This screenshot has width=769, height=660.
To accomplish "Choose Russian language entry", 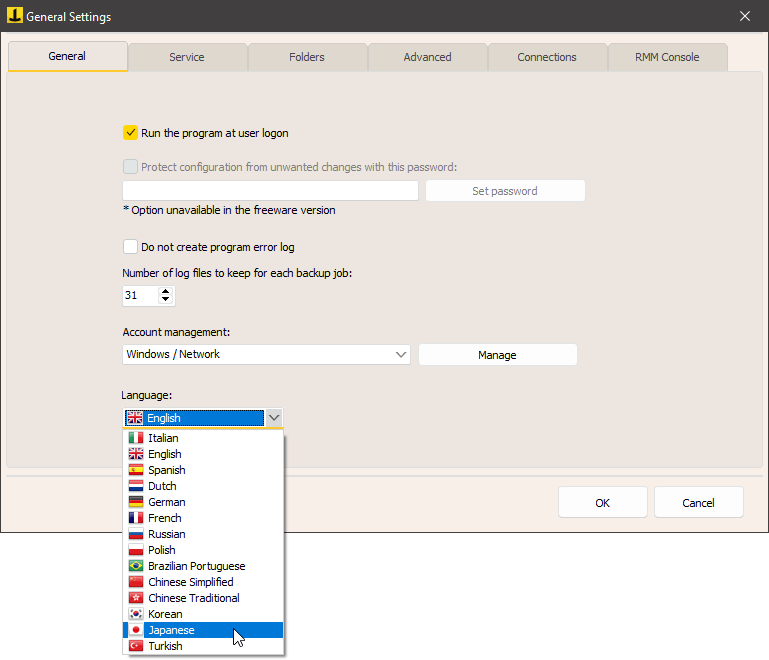I will 203,533.
